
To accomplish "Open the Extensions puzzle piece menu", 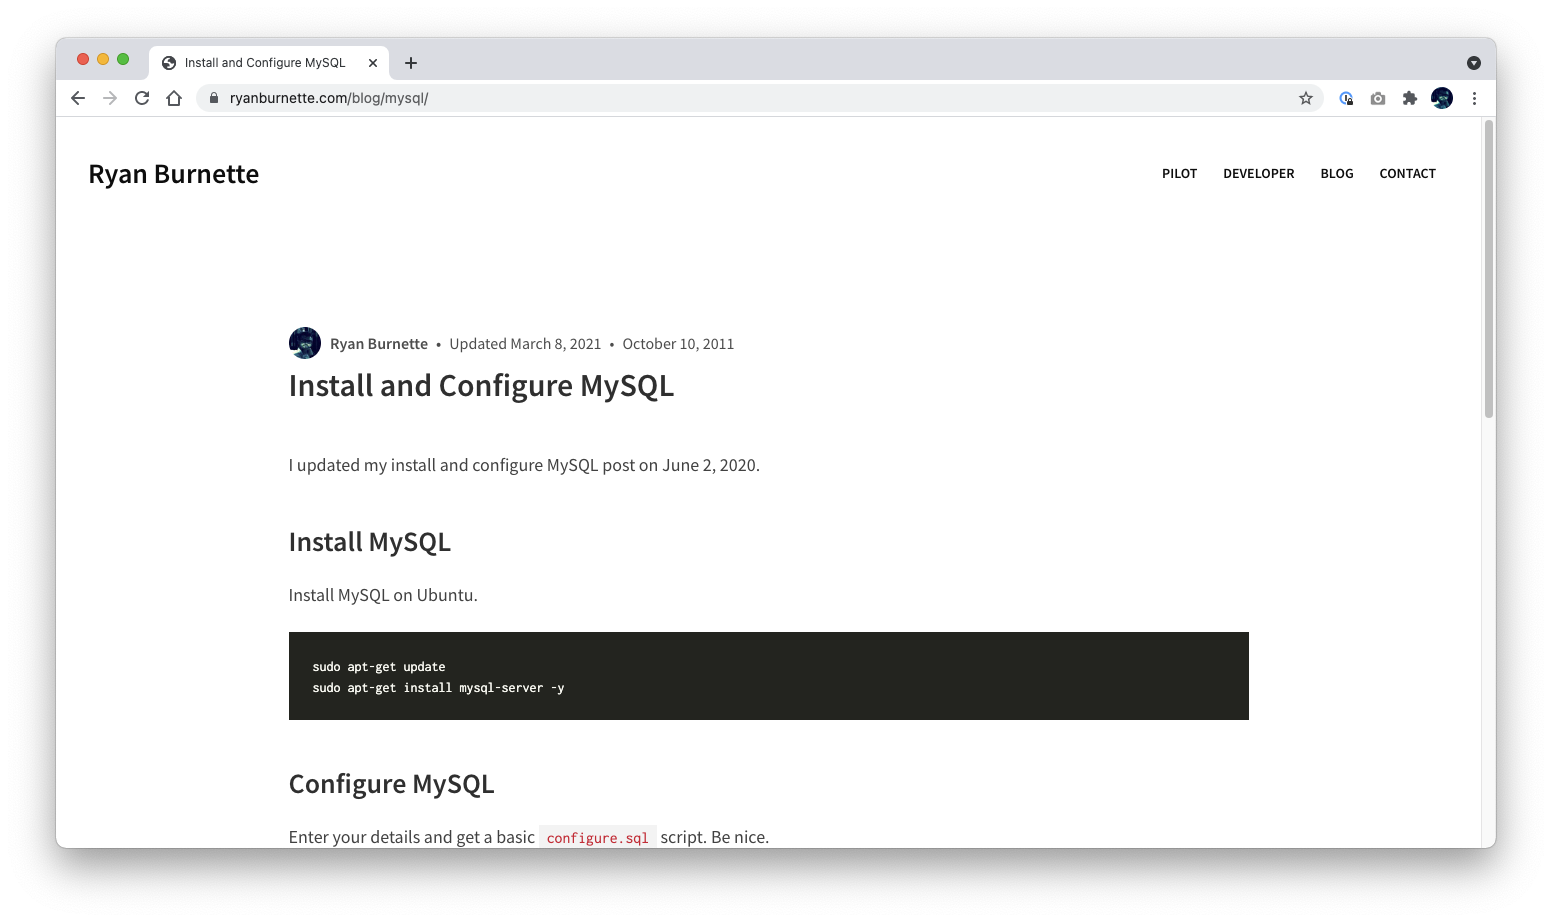I will click(x=1410, y=98).
